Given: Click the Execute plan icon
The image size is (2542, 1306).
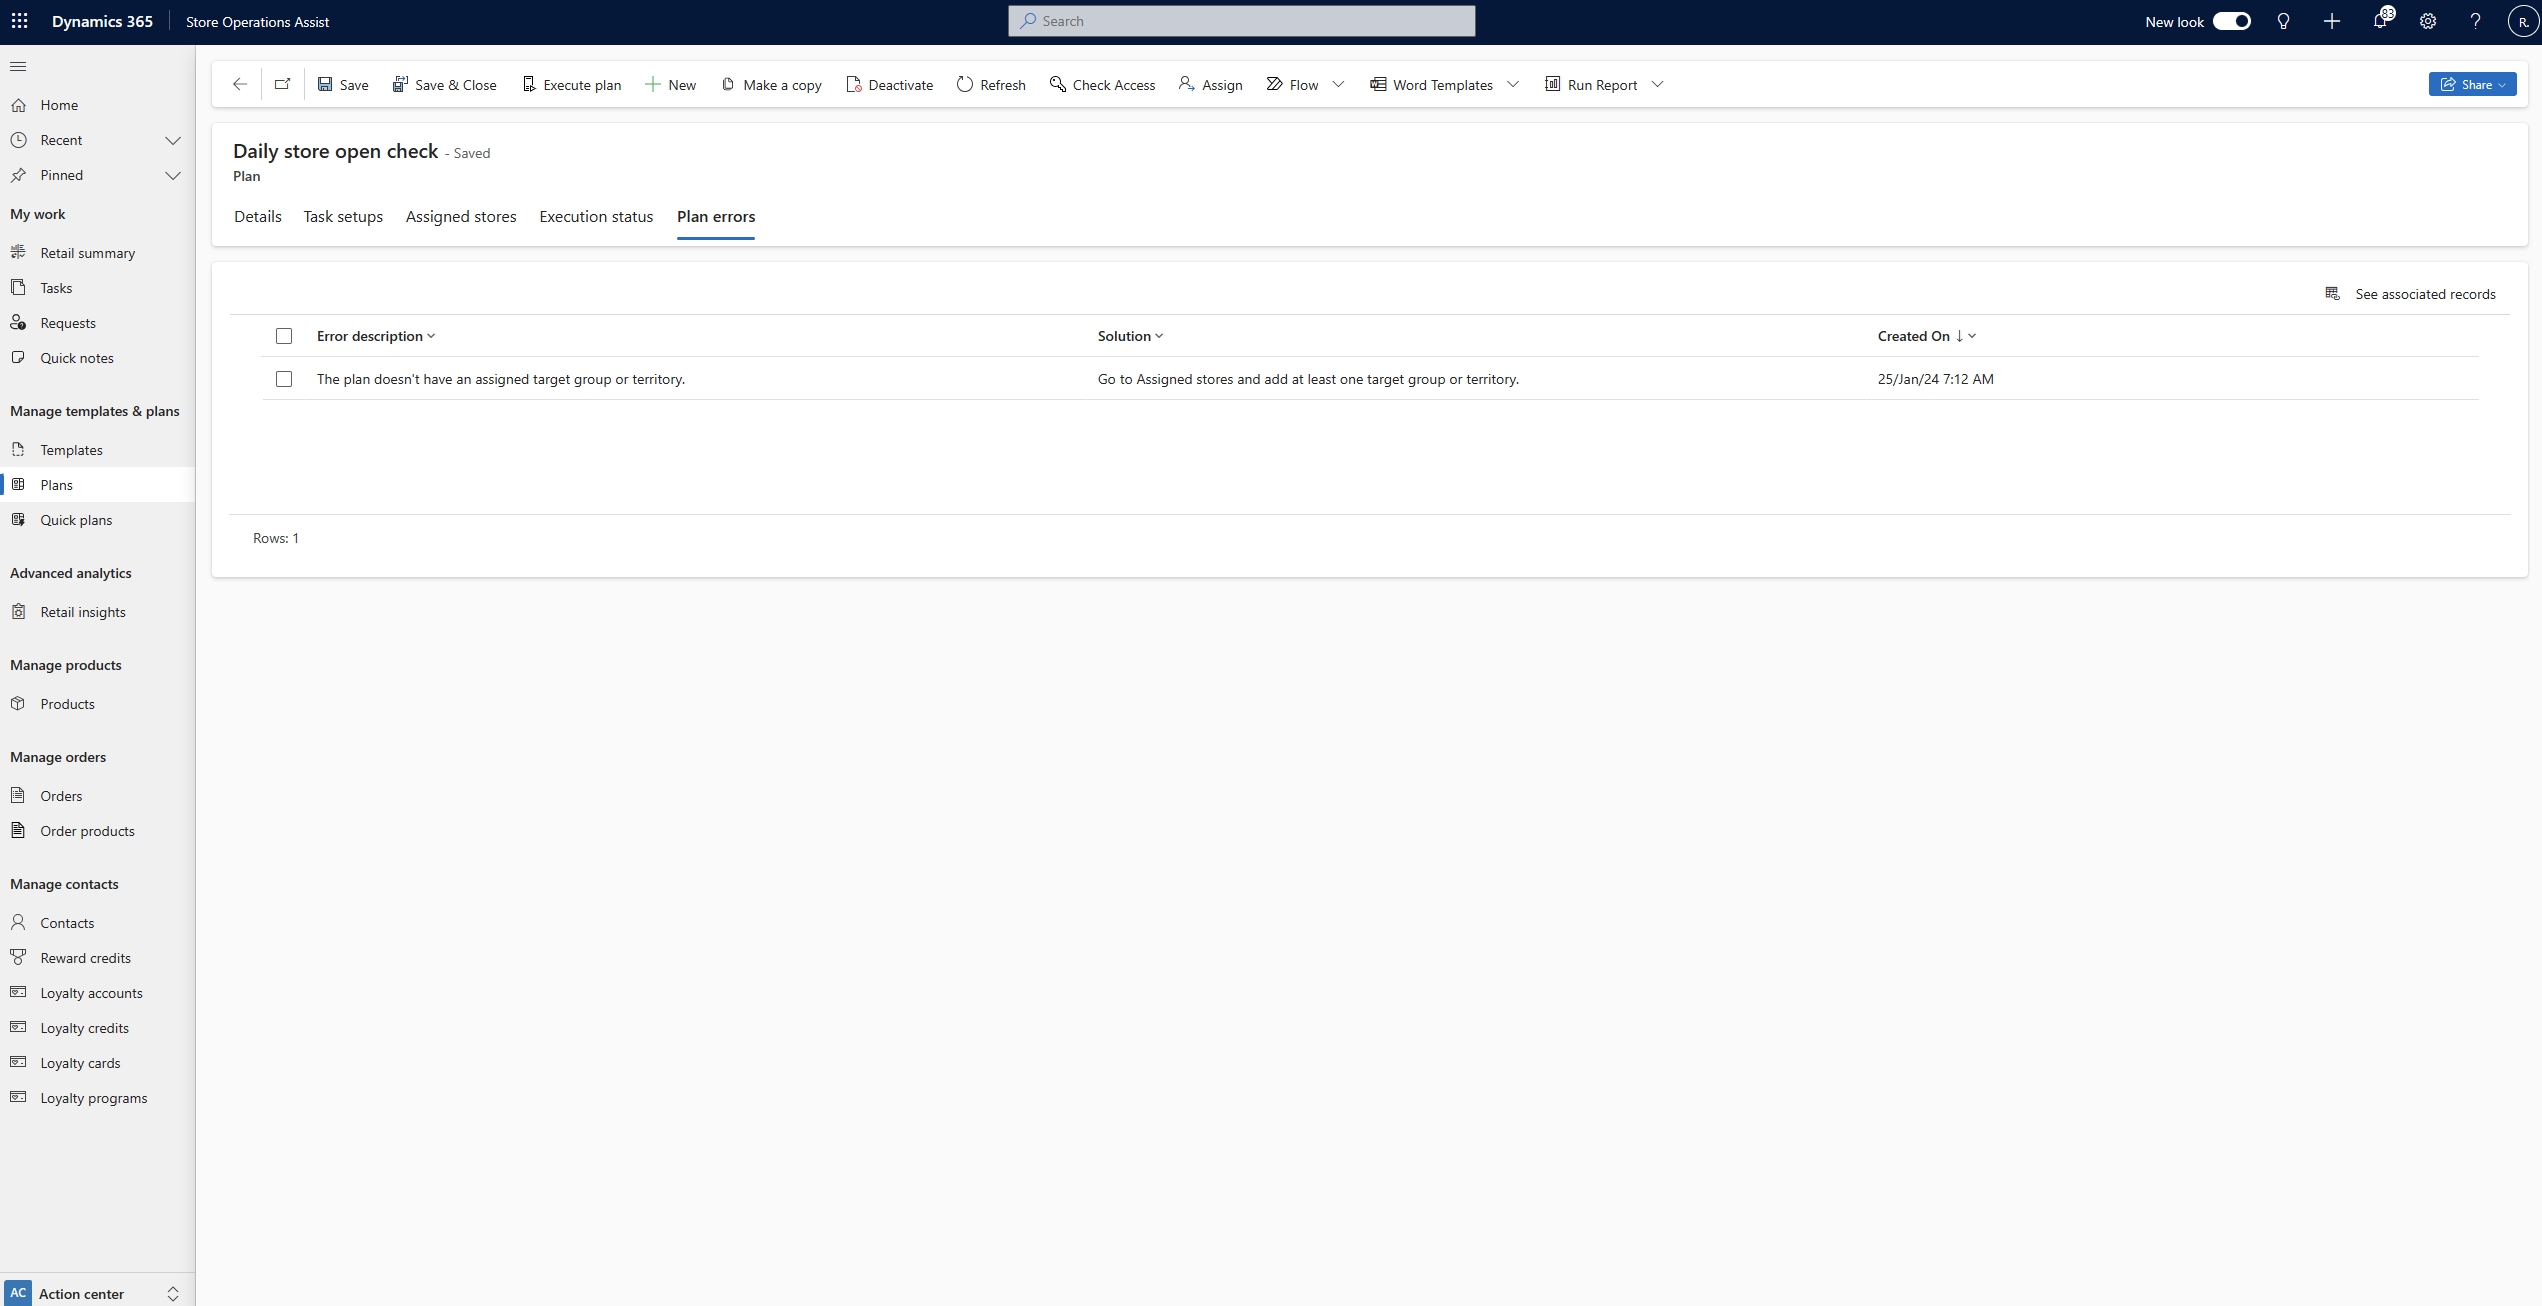Looking at the screenshot, I should pos(528,83).
